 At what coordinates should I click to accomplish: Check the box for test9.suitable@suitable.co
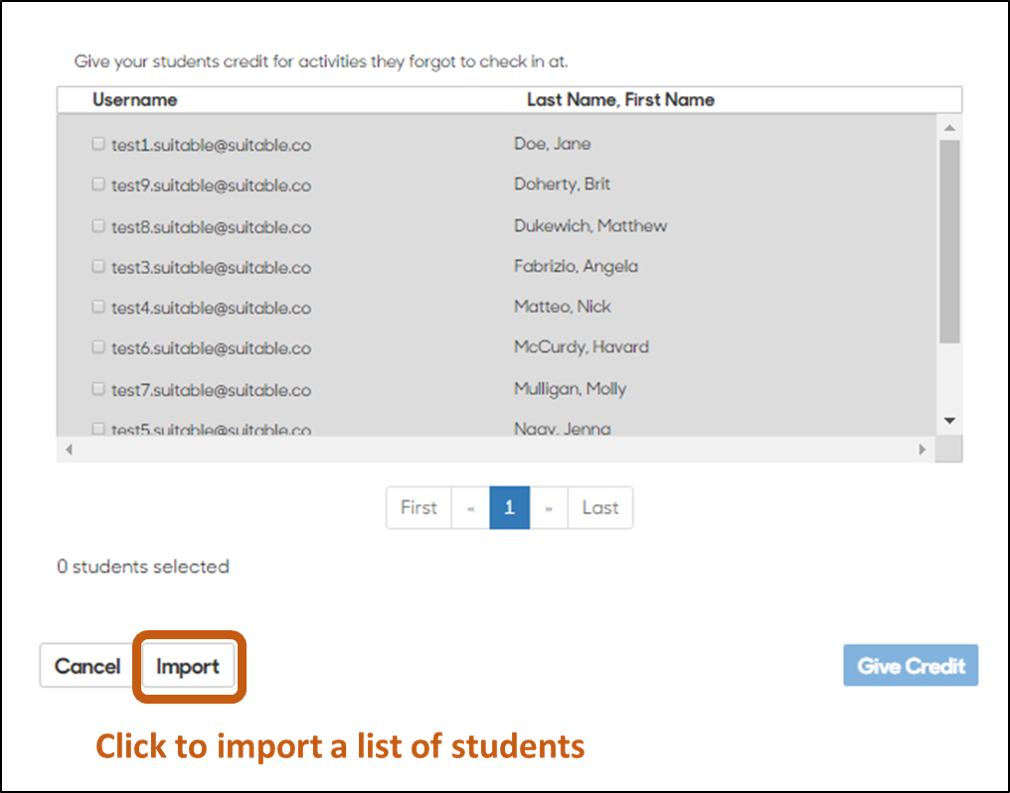point(98,184)
